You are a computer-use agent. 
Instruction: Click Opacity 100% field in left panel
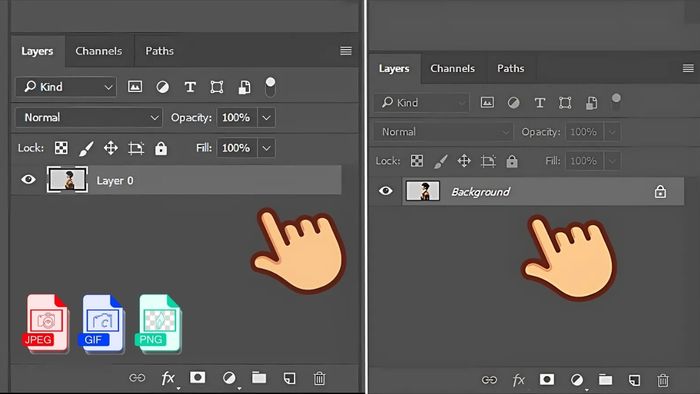coord(237,117)
